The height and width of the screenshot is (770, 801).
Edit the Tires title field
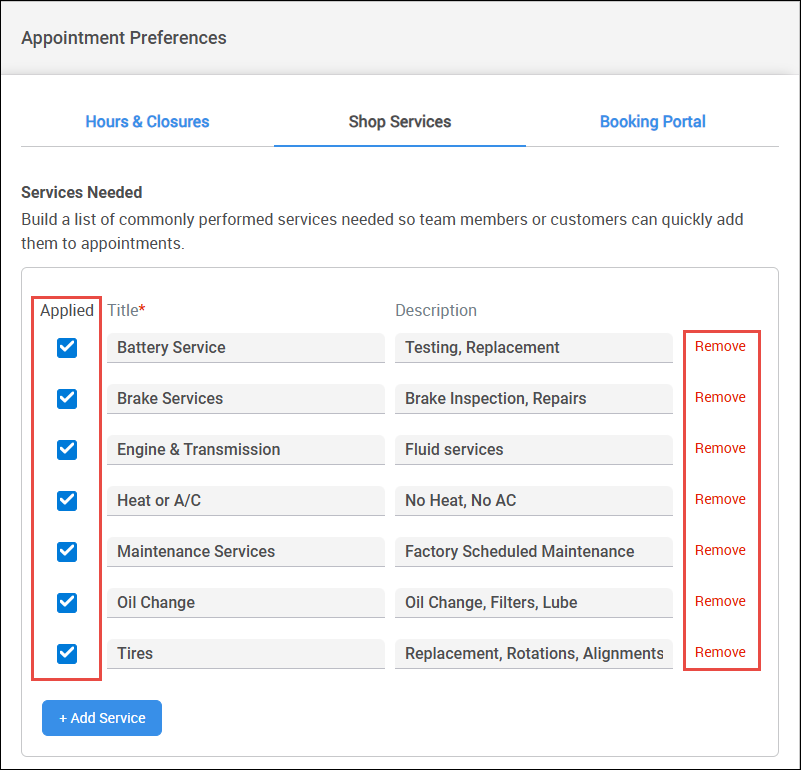[x=246, y=654]
